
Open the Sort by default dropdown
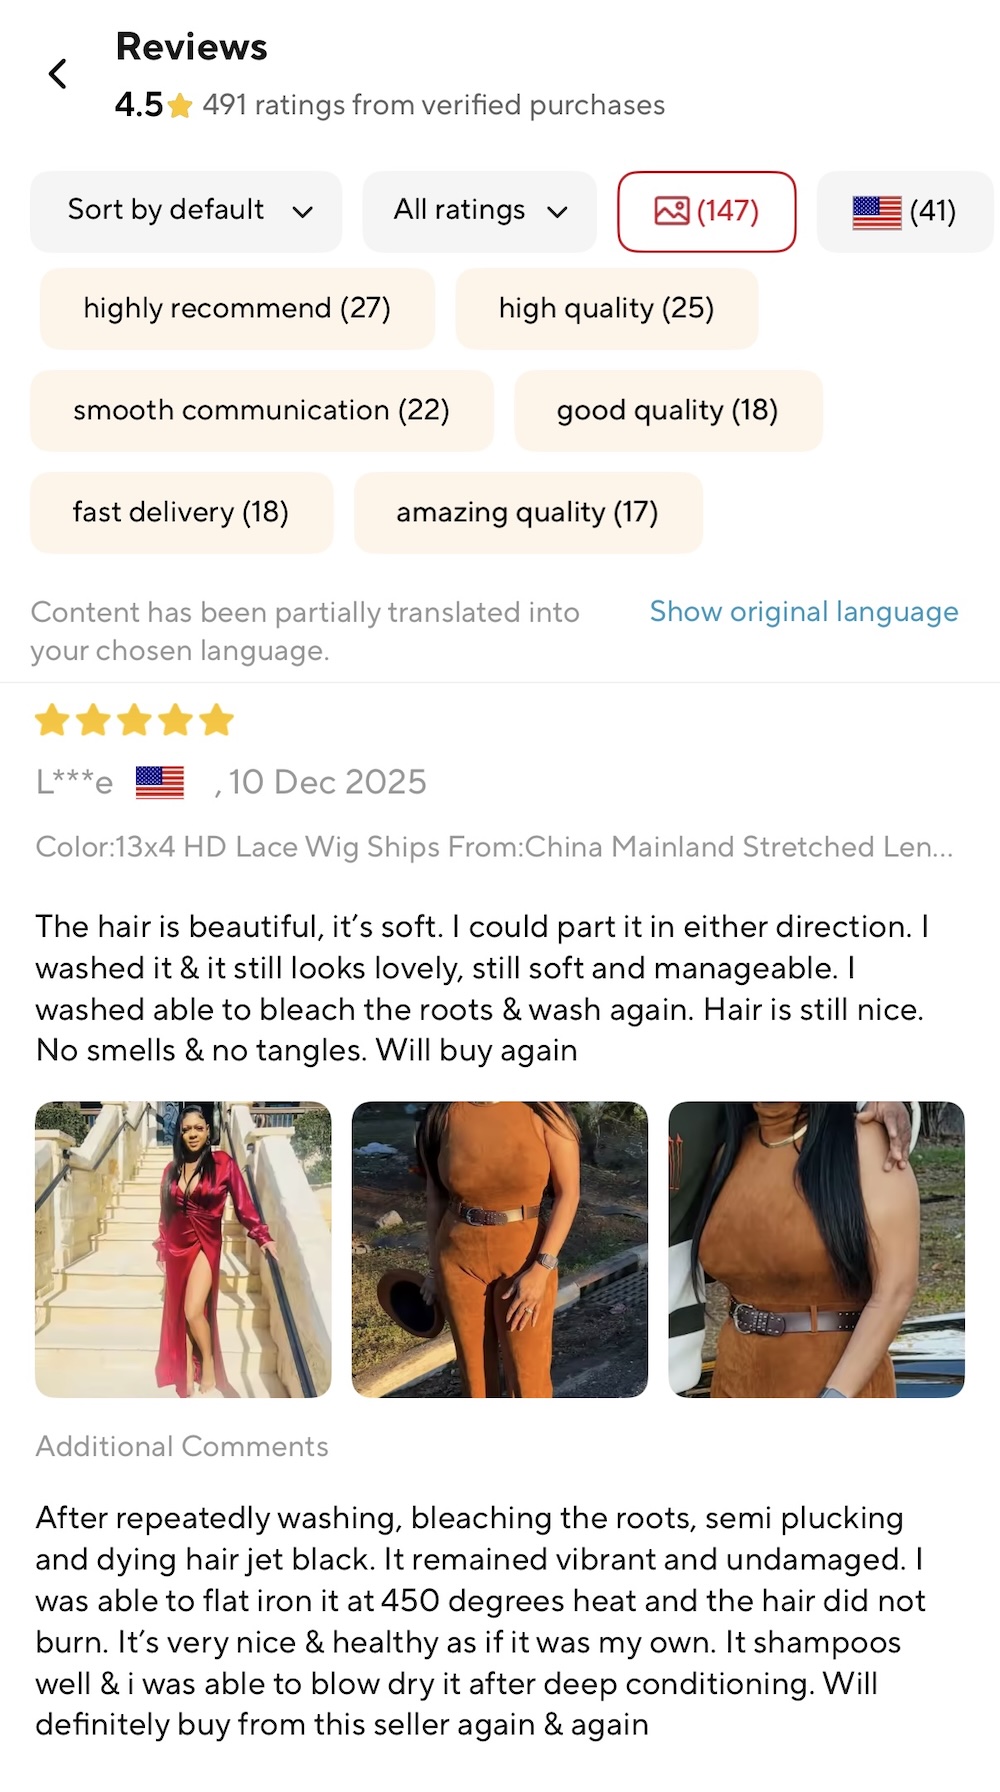186,211
